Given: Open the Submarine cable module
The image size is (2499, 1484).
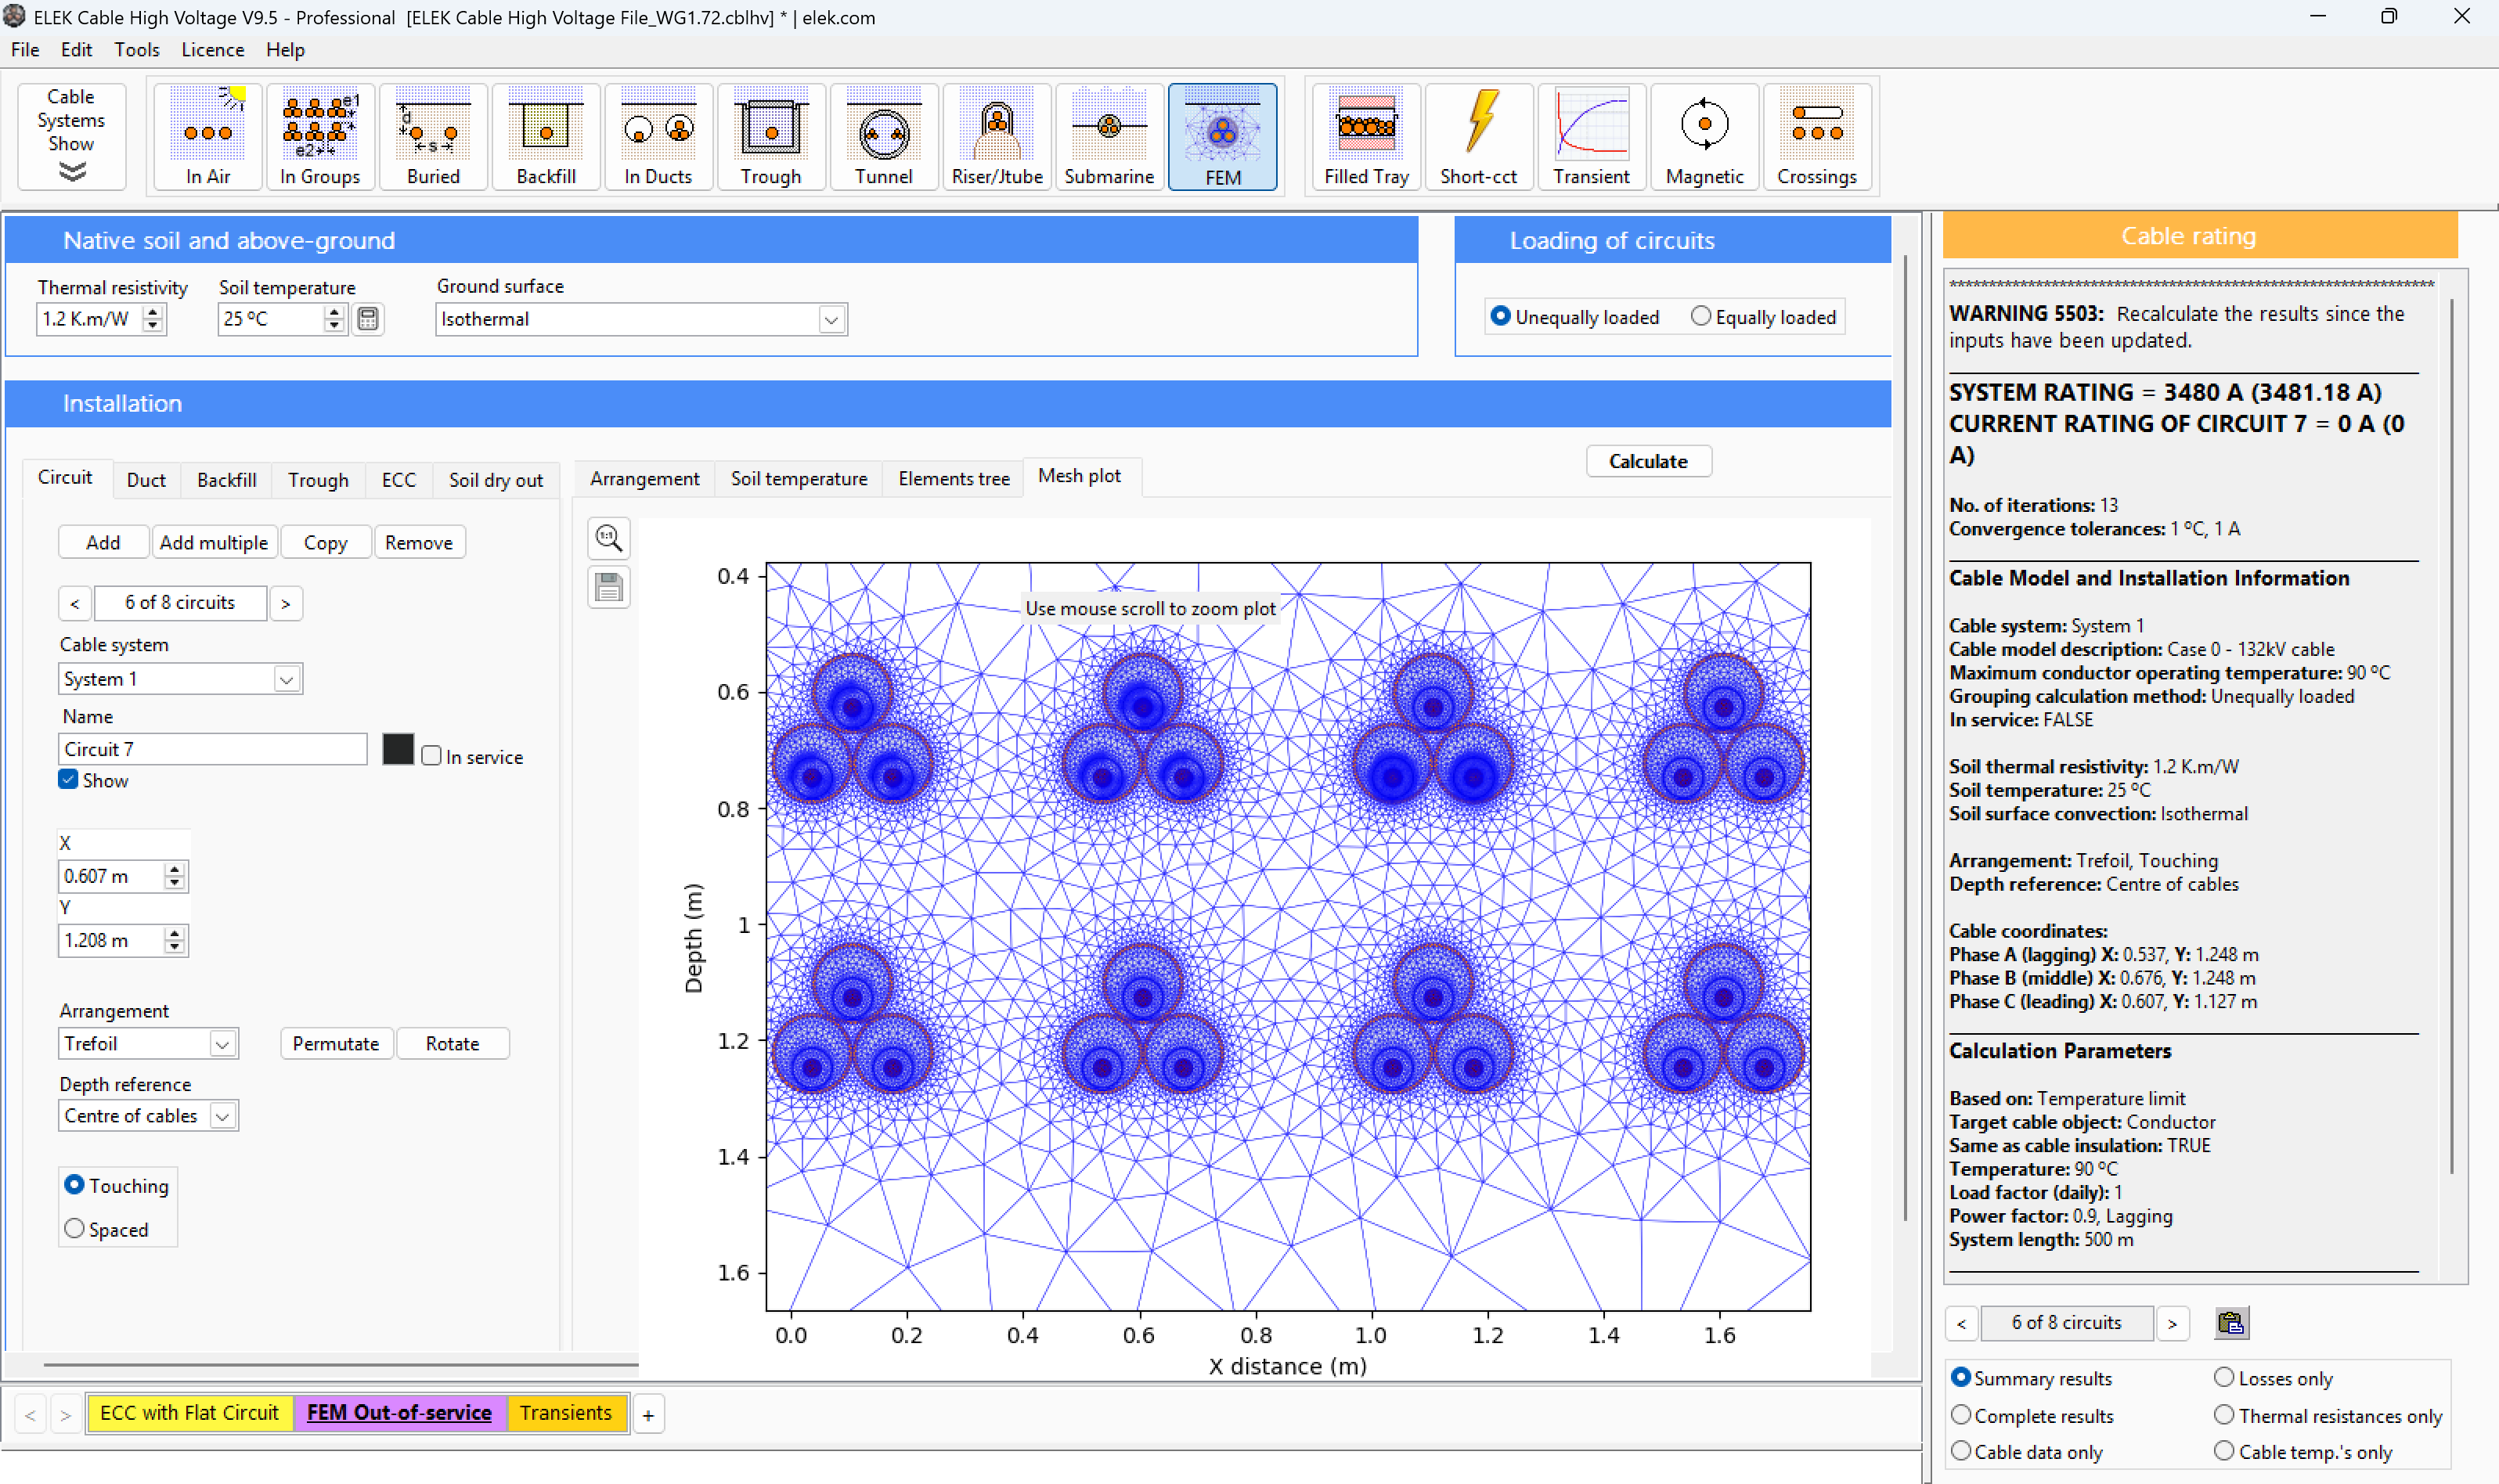Looking at the screenshot, I should 1109,136.
